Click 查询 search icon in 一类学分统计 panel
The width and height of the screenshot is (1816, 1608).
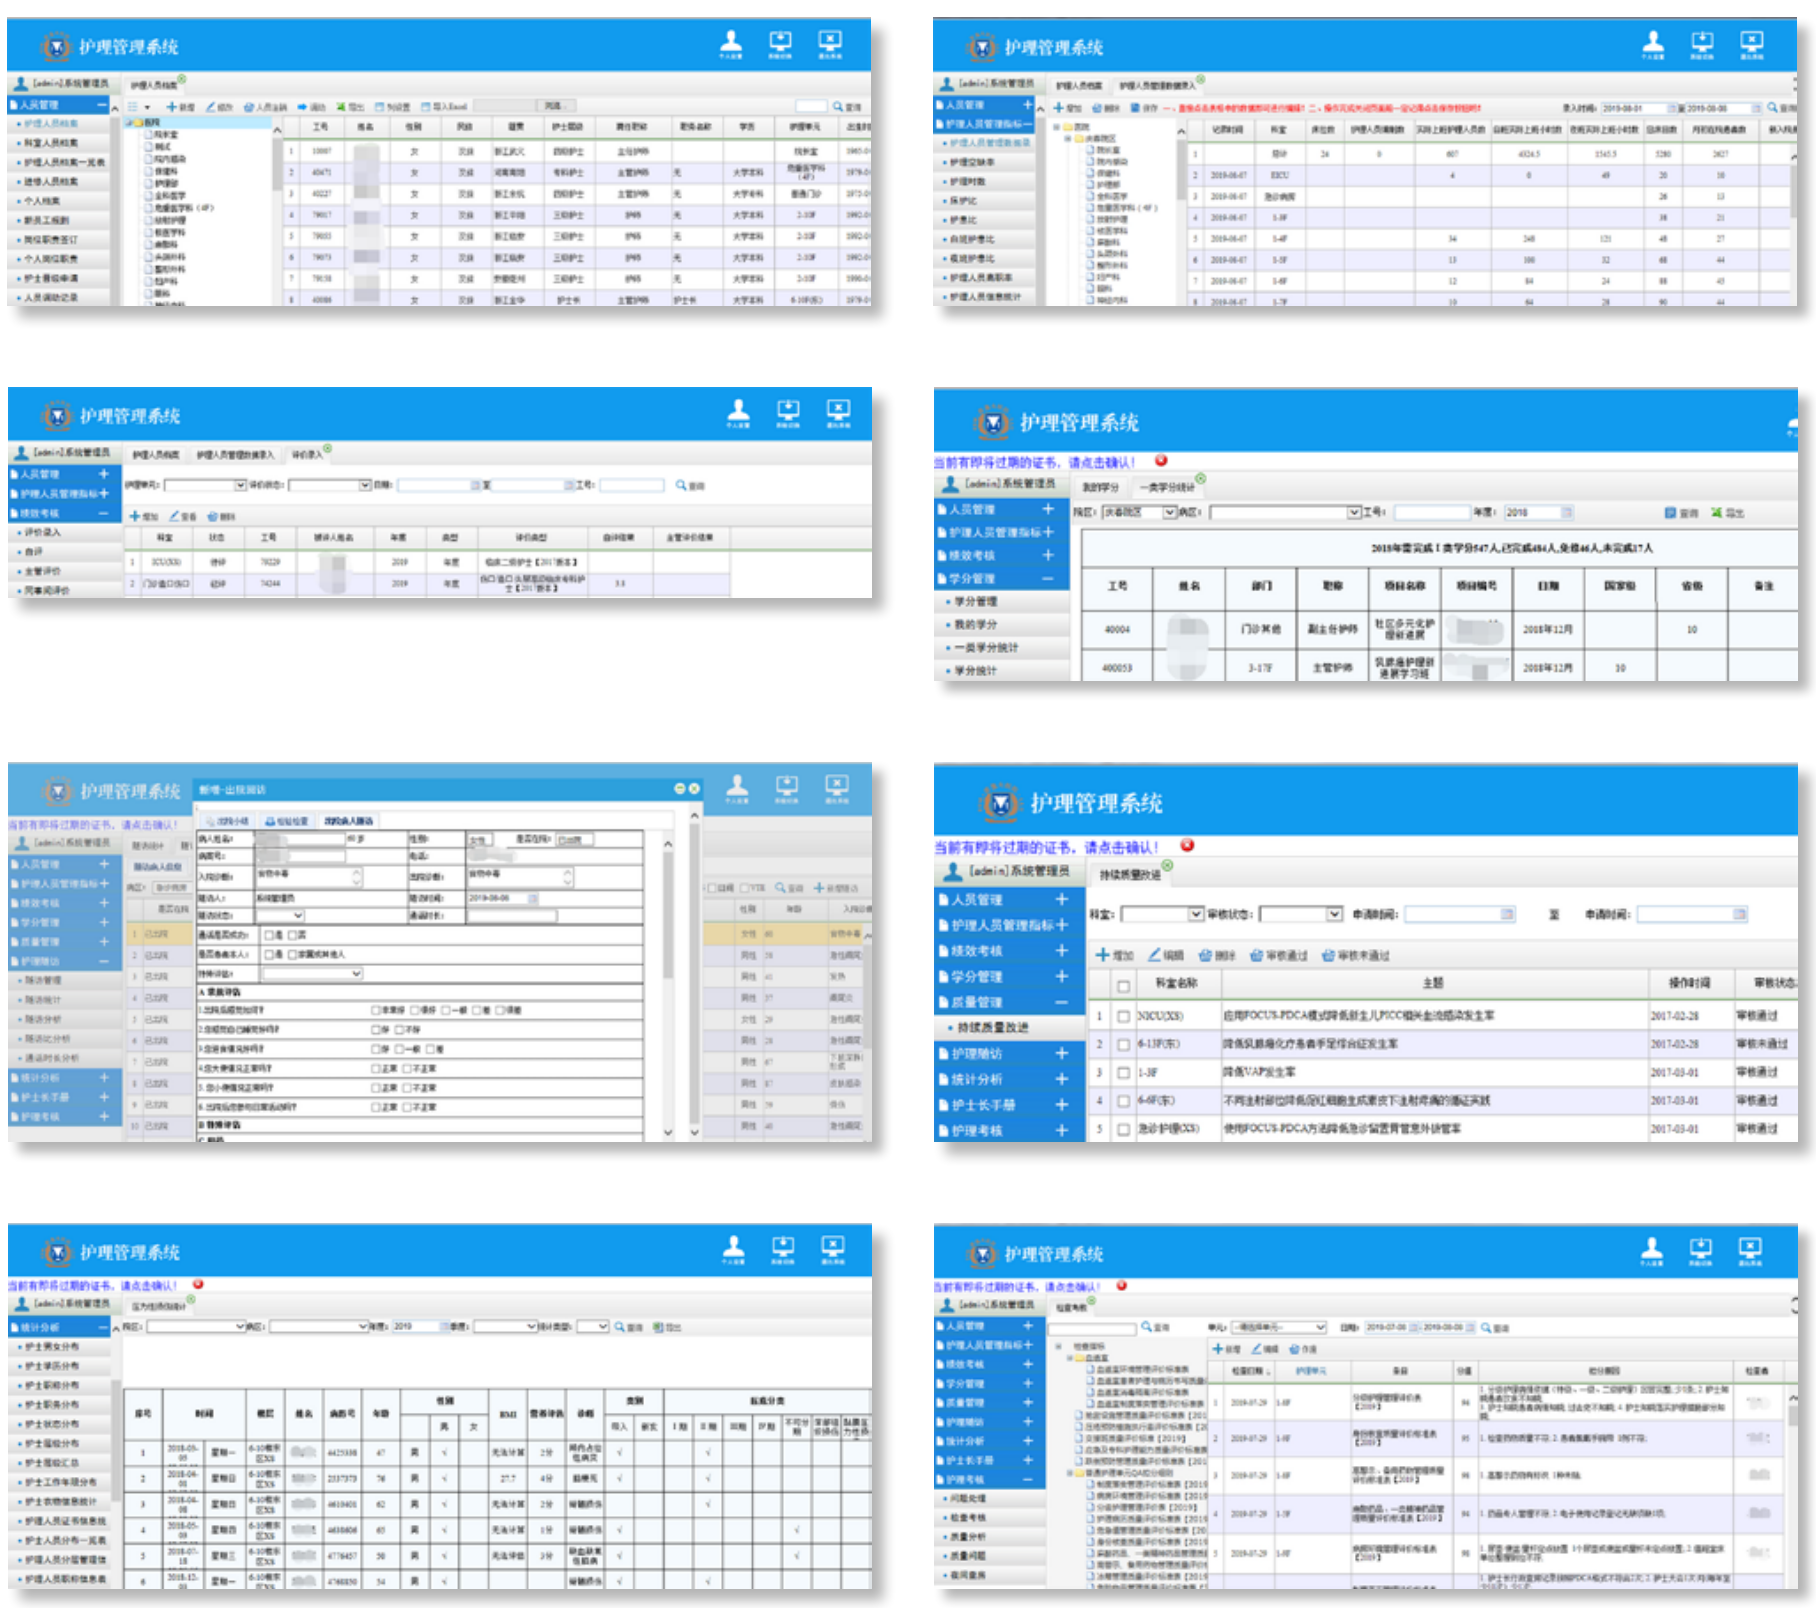[1670, 512]
